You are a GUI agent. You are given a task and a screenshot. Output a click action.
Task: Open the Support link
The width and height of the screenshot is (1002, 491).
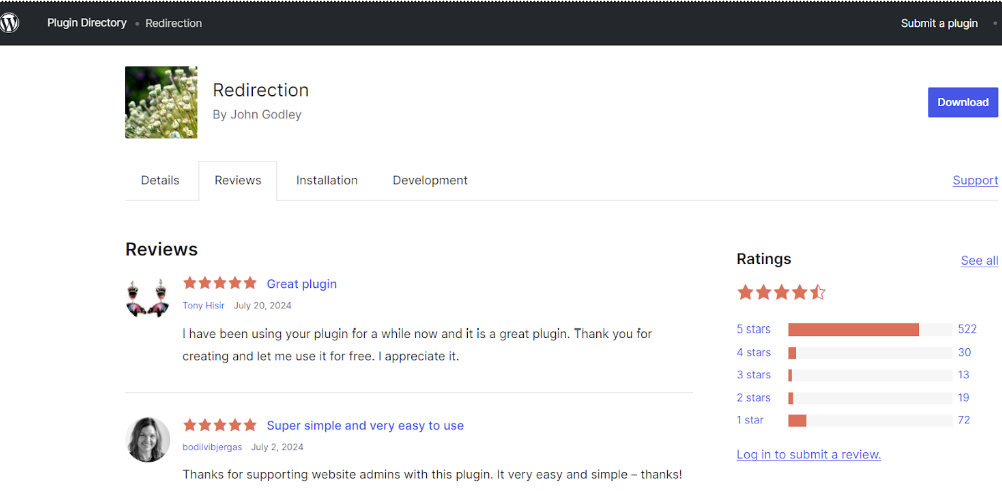point(975,180)
